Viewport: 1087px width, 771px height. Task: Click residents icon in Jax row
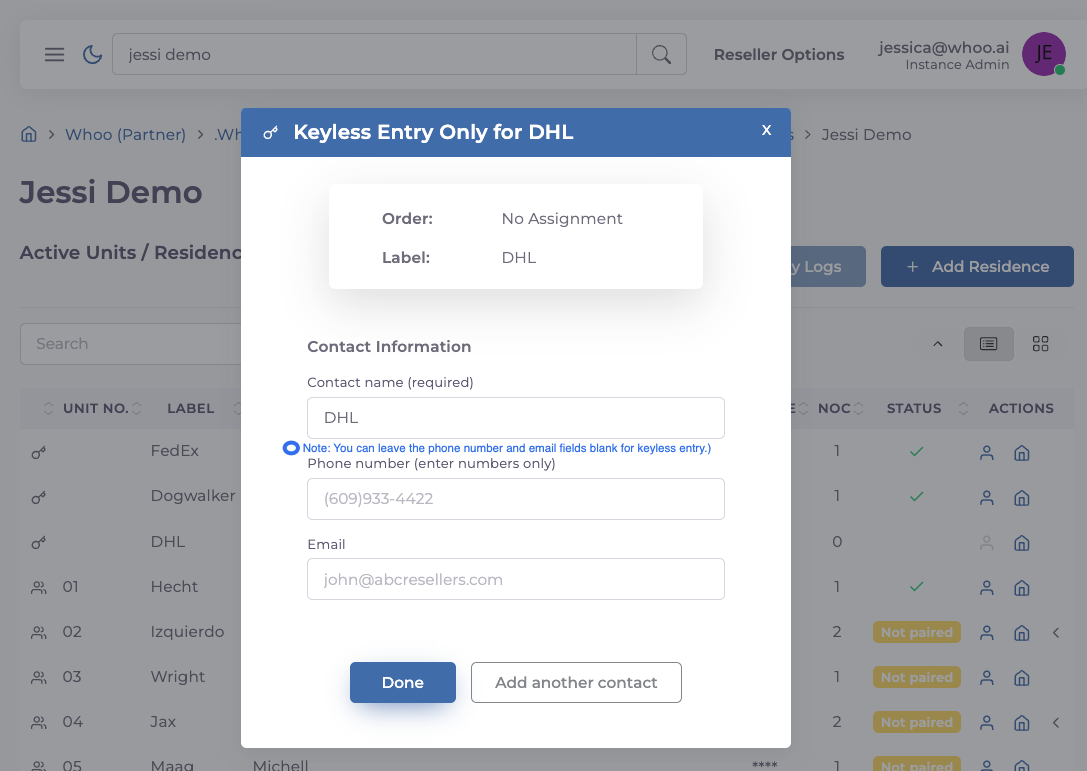tap(39, 722)
